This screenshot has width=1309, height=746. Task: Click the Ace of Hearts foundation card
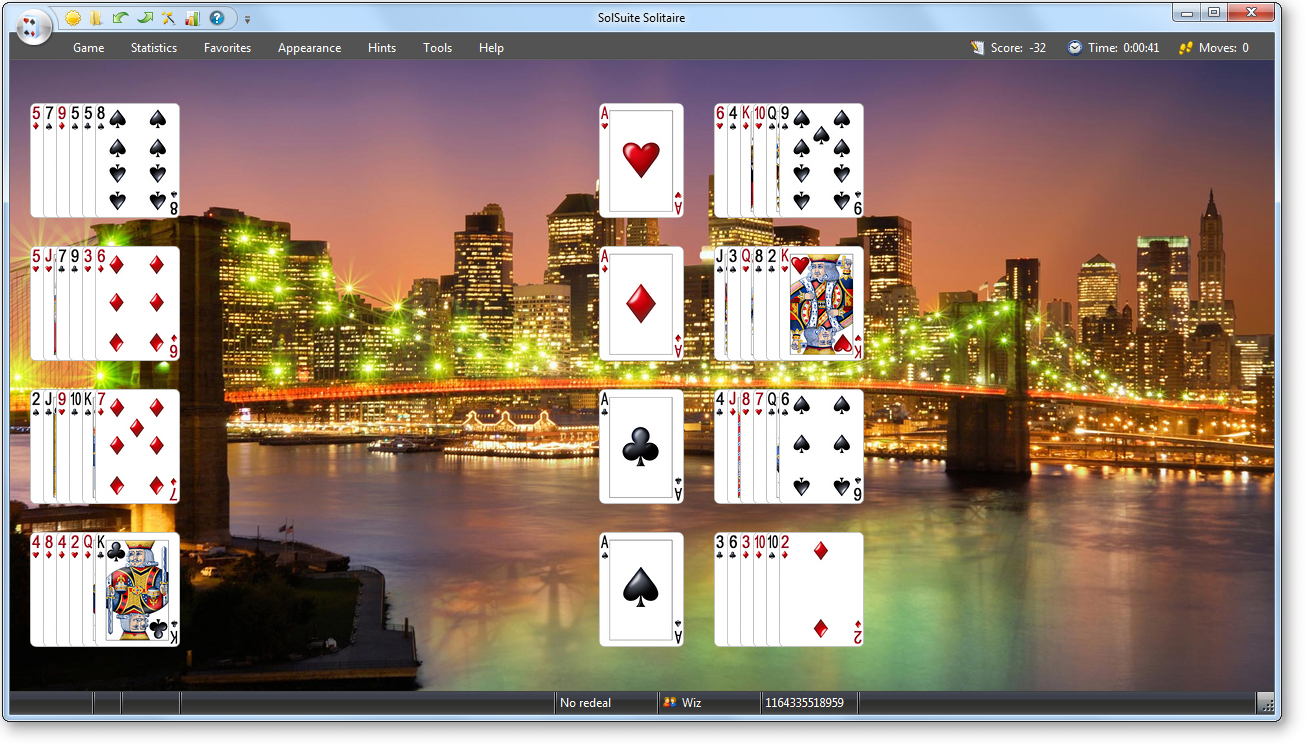[x=641, y=160]
